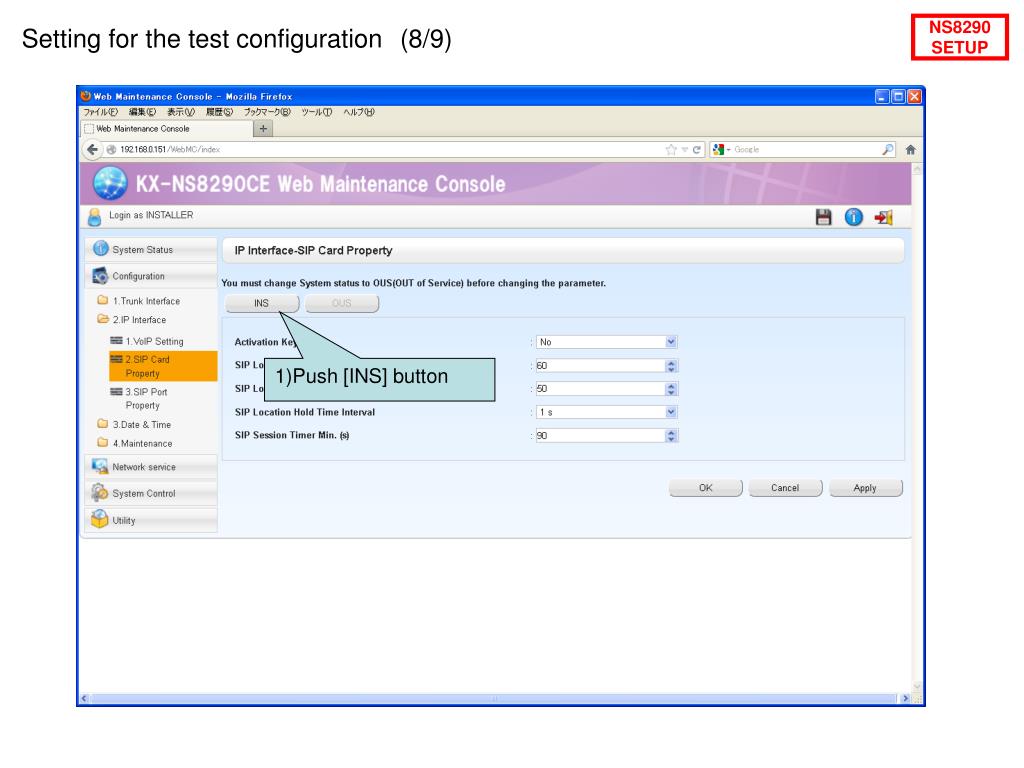This screenshot has width=1024, height=768.
Task: Click the Cancel button
Action: click(x=785, y=488)
